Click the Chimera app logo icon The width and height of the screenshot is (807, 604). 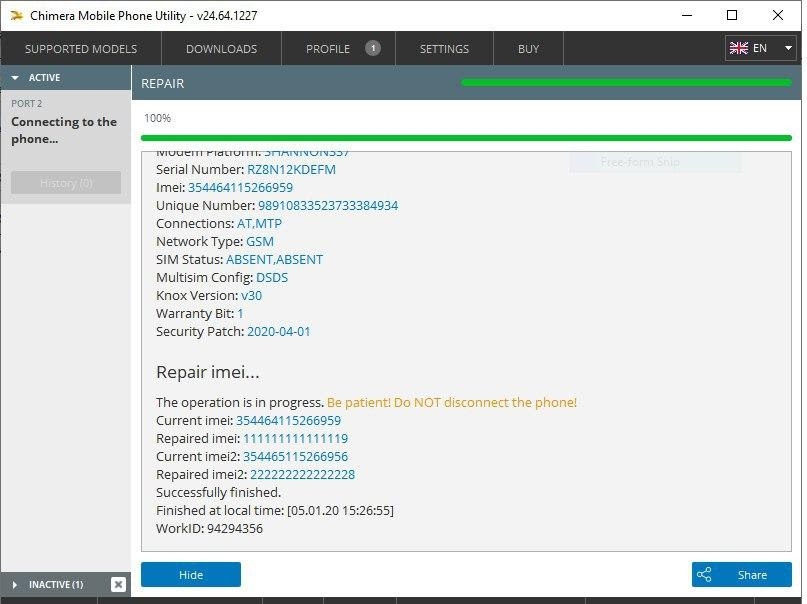16,16
